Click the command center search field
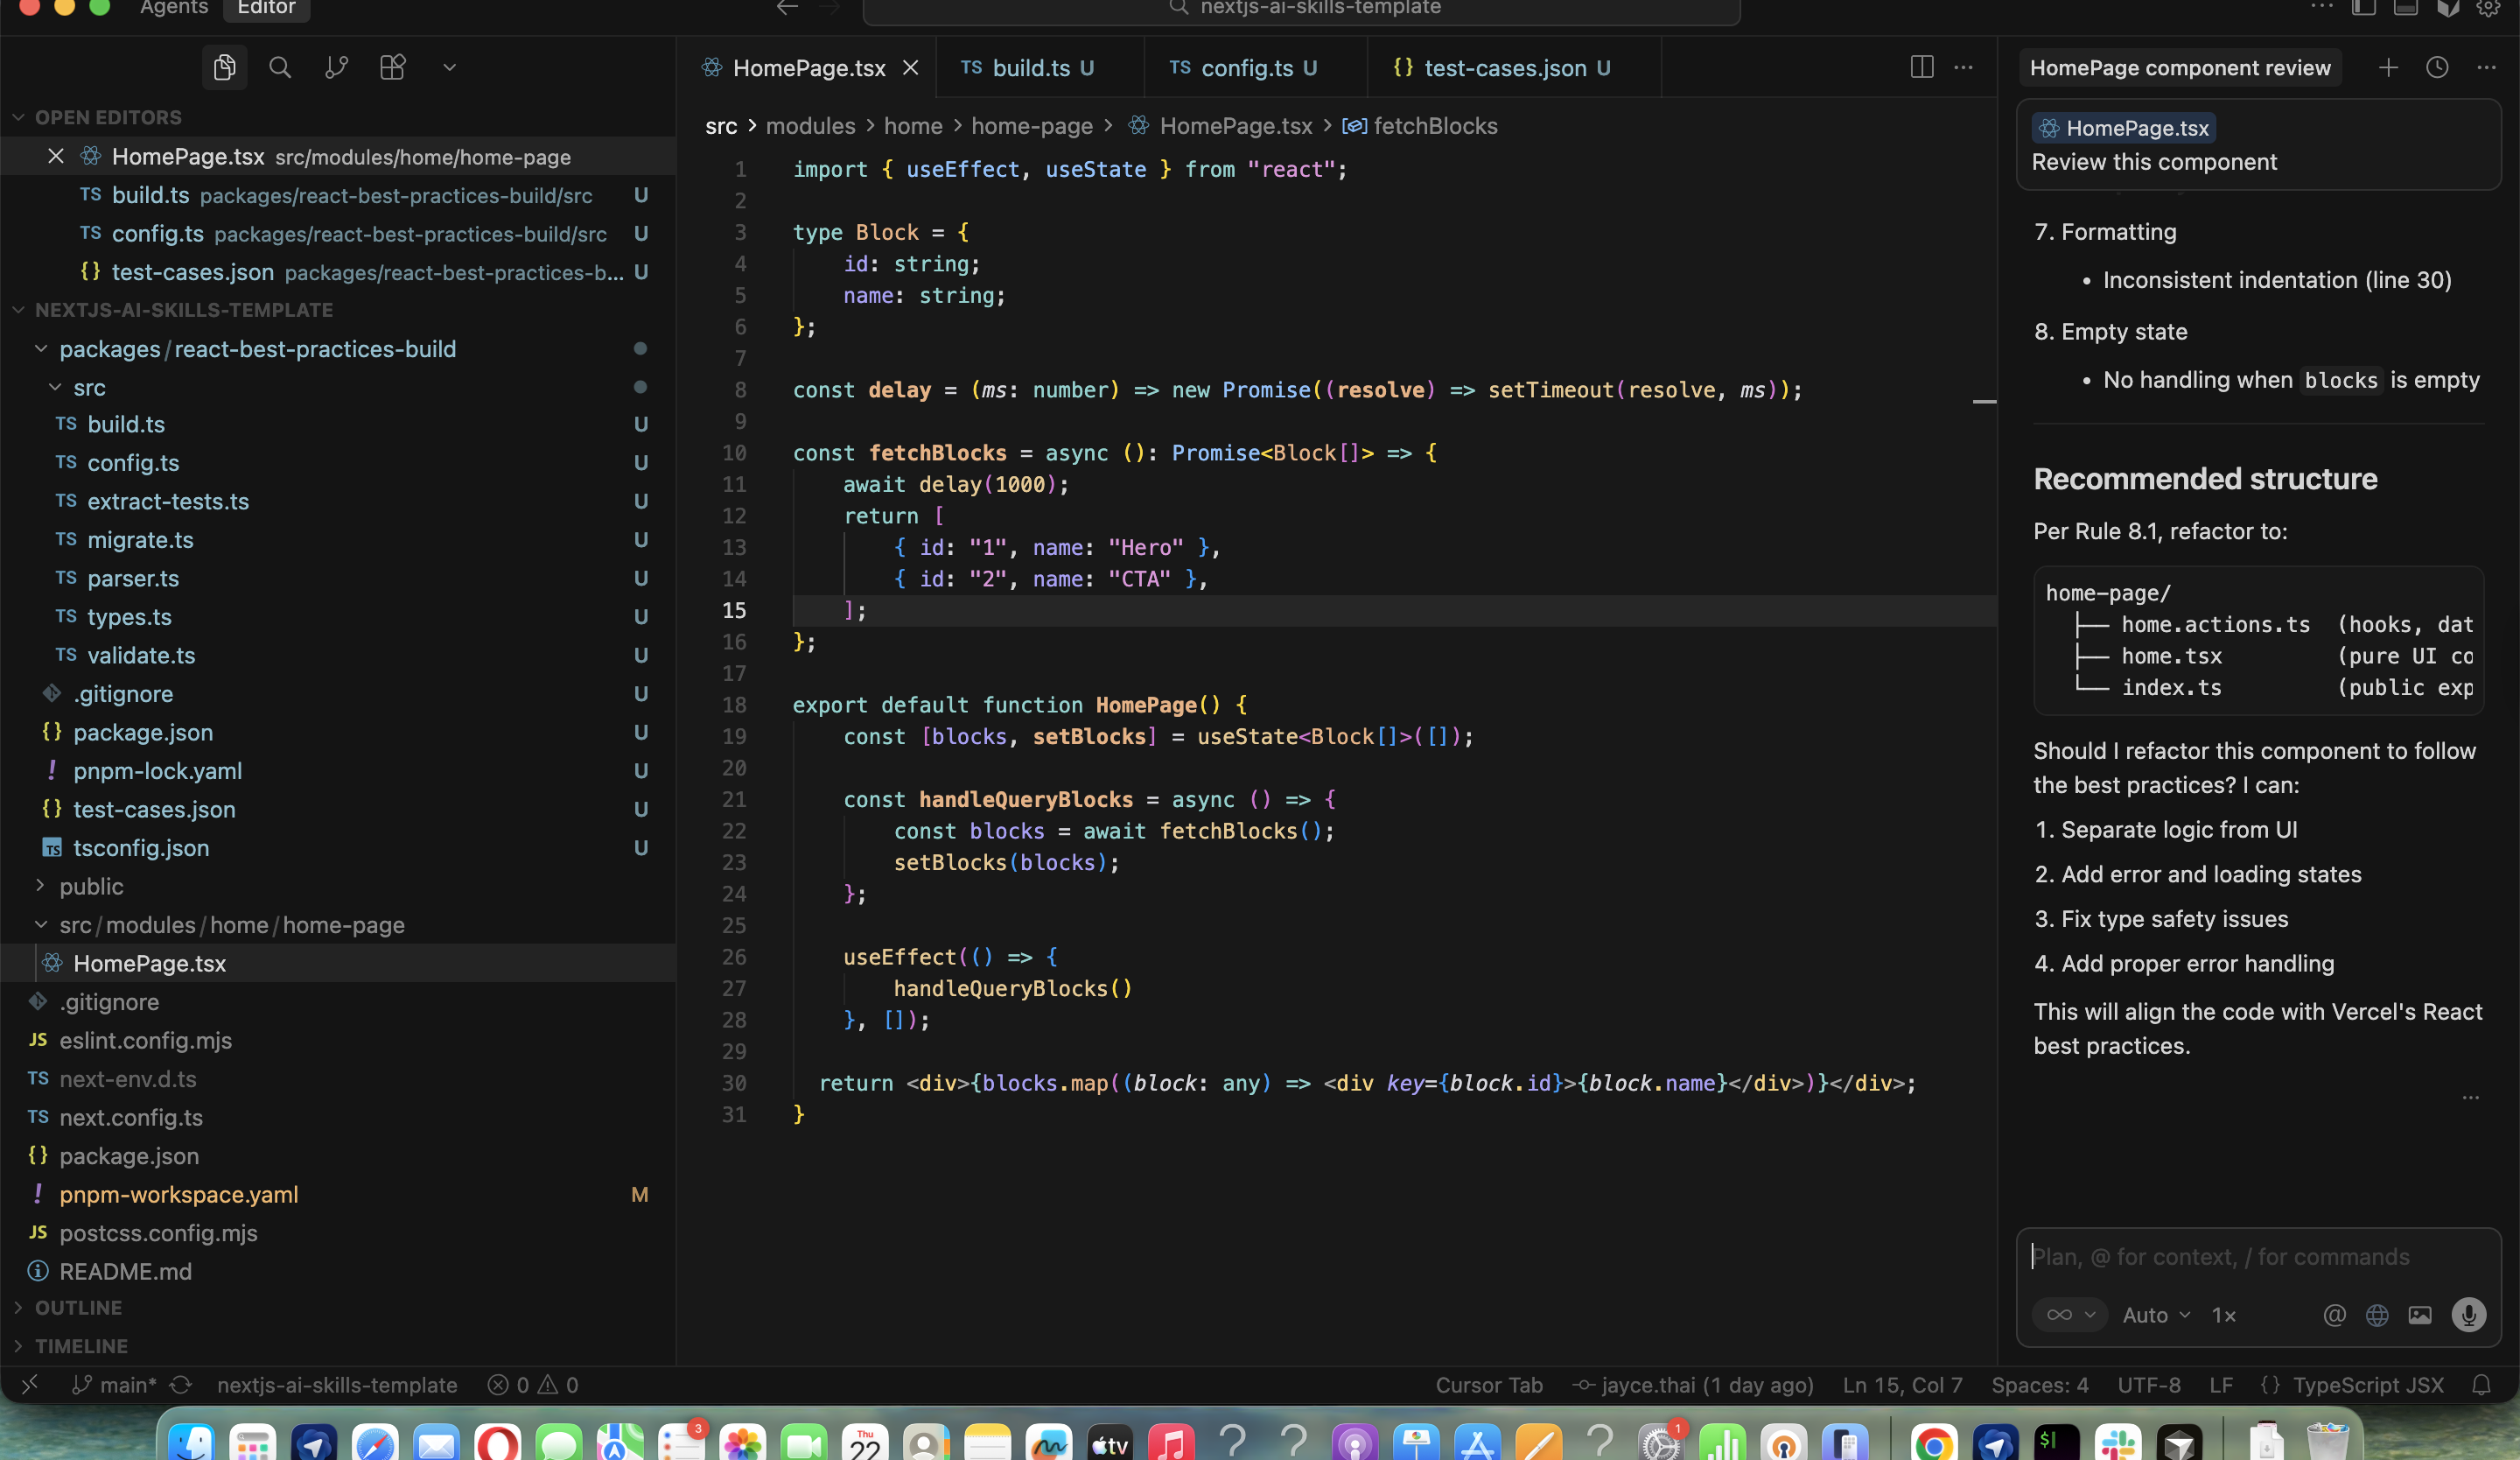Screen dimensions: 2520x1460 pos(1301,10)
